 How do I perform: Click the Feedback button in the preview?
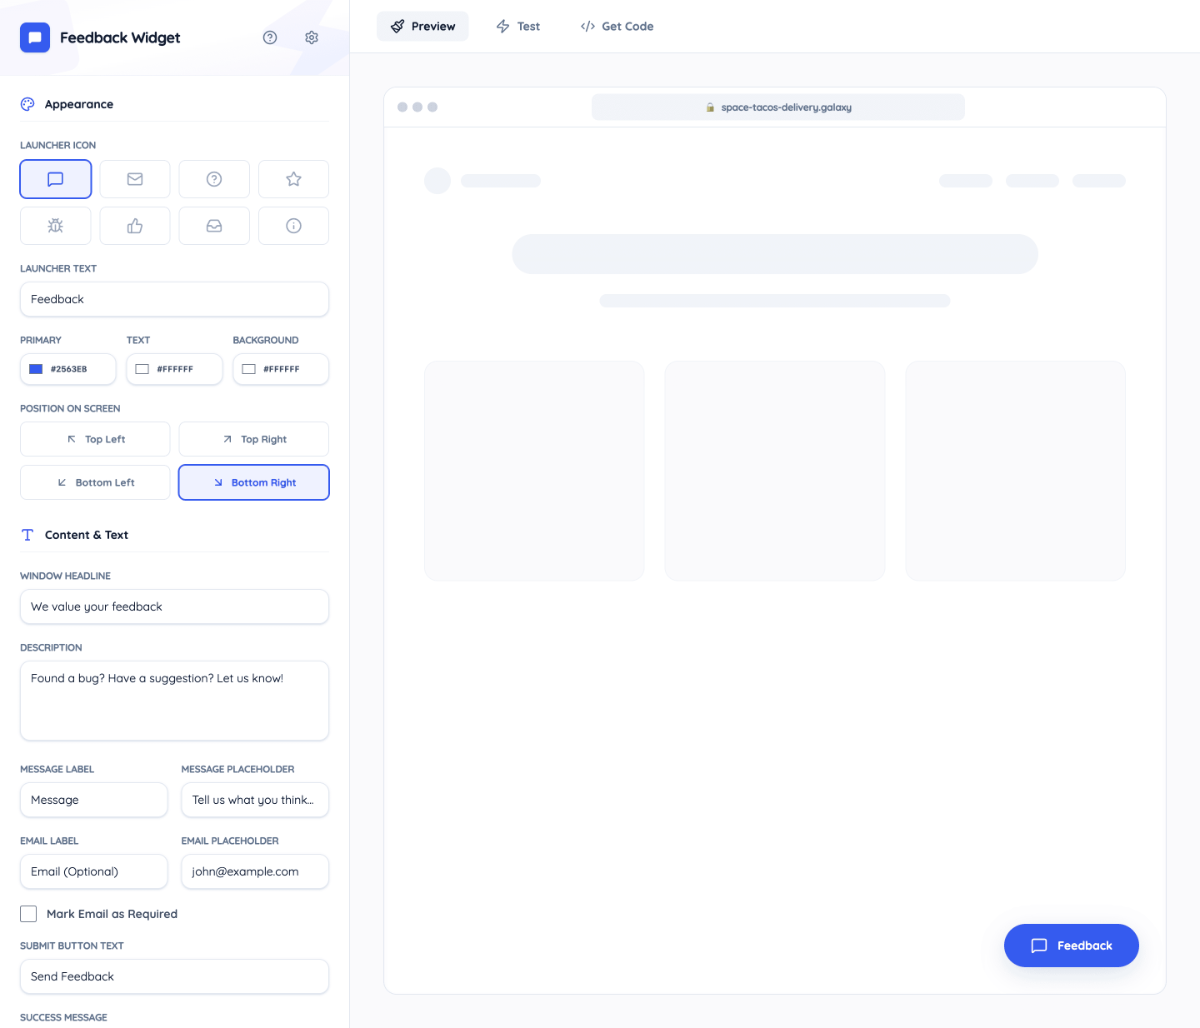coord(1071,945)
